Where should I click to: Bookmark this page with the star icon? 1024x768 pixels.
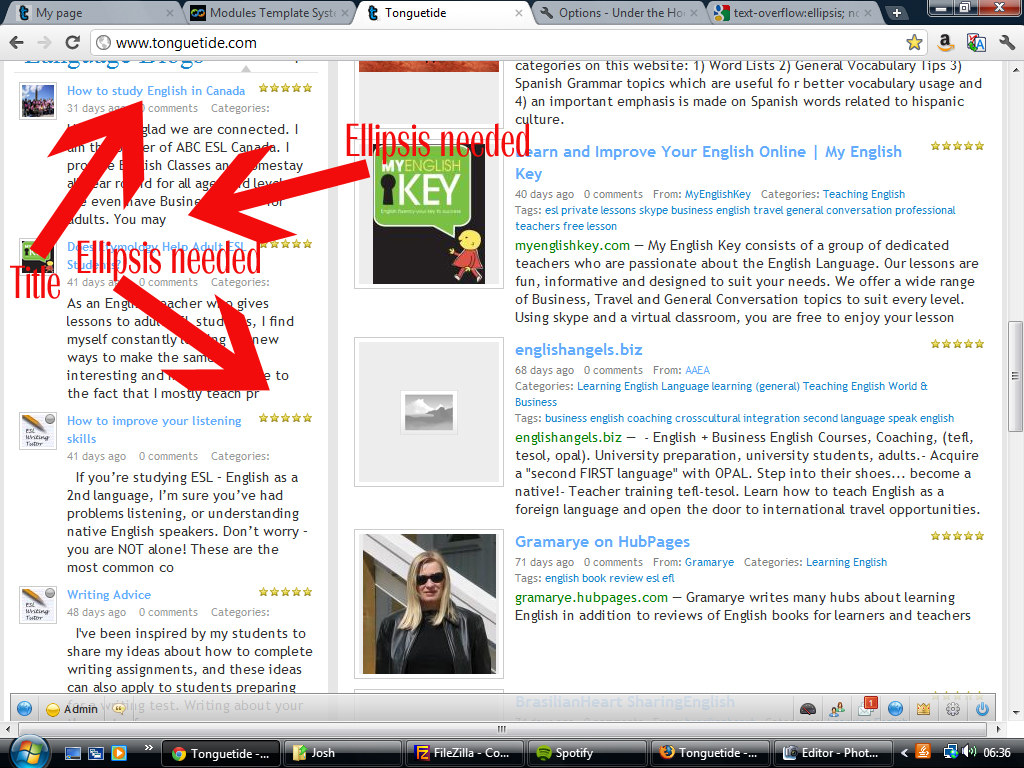point(914,42)
